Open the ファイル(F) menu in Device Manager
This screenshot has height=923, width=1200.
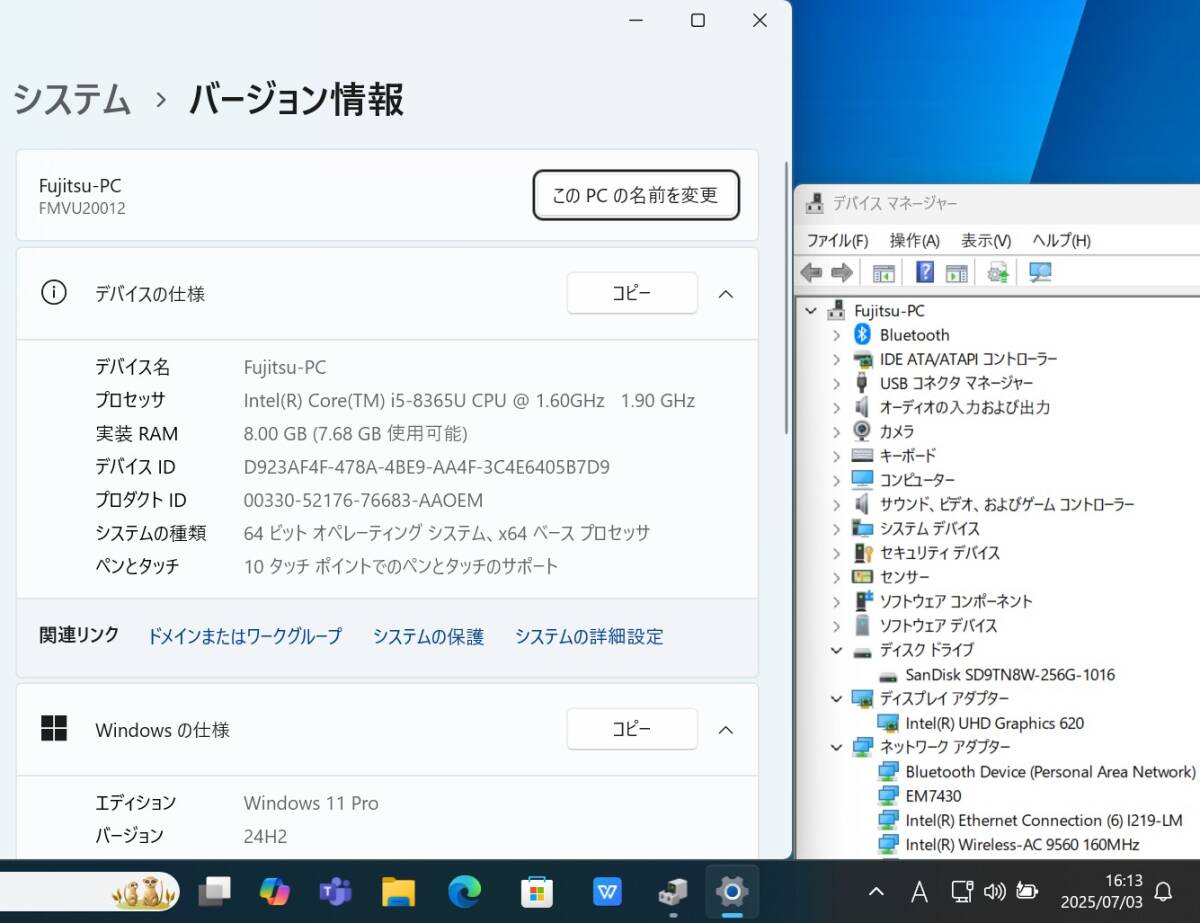[x=837, y=241]
